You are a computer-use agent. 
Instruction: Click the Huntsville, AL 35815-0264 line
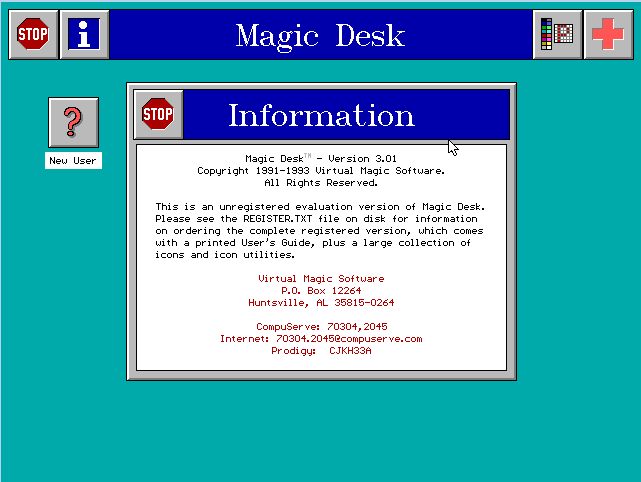click(x=321, y=302)
